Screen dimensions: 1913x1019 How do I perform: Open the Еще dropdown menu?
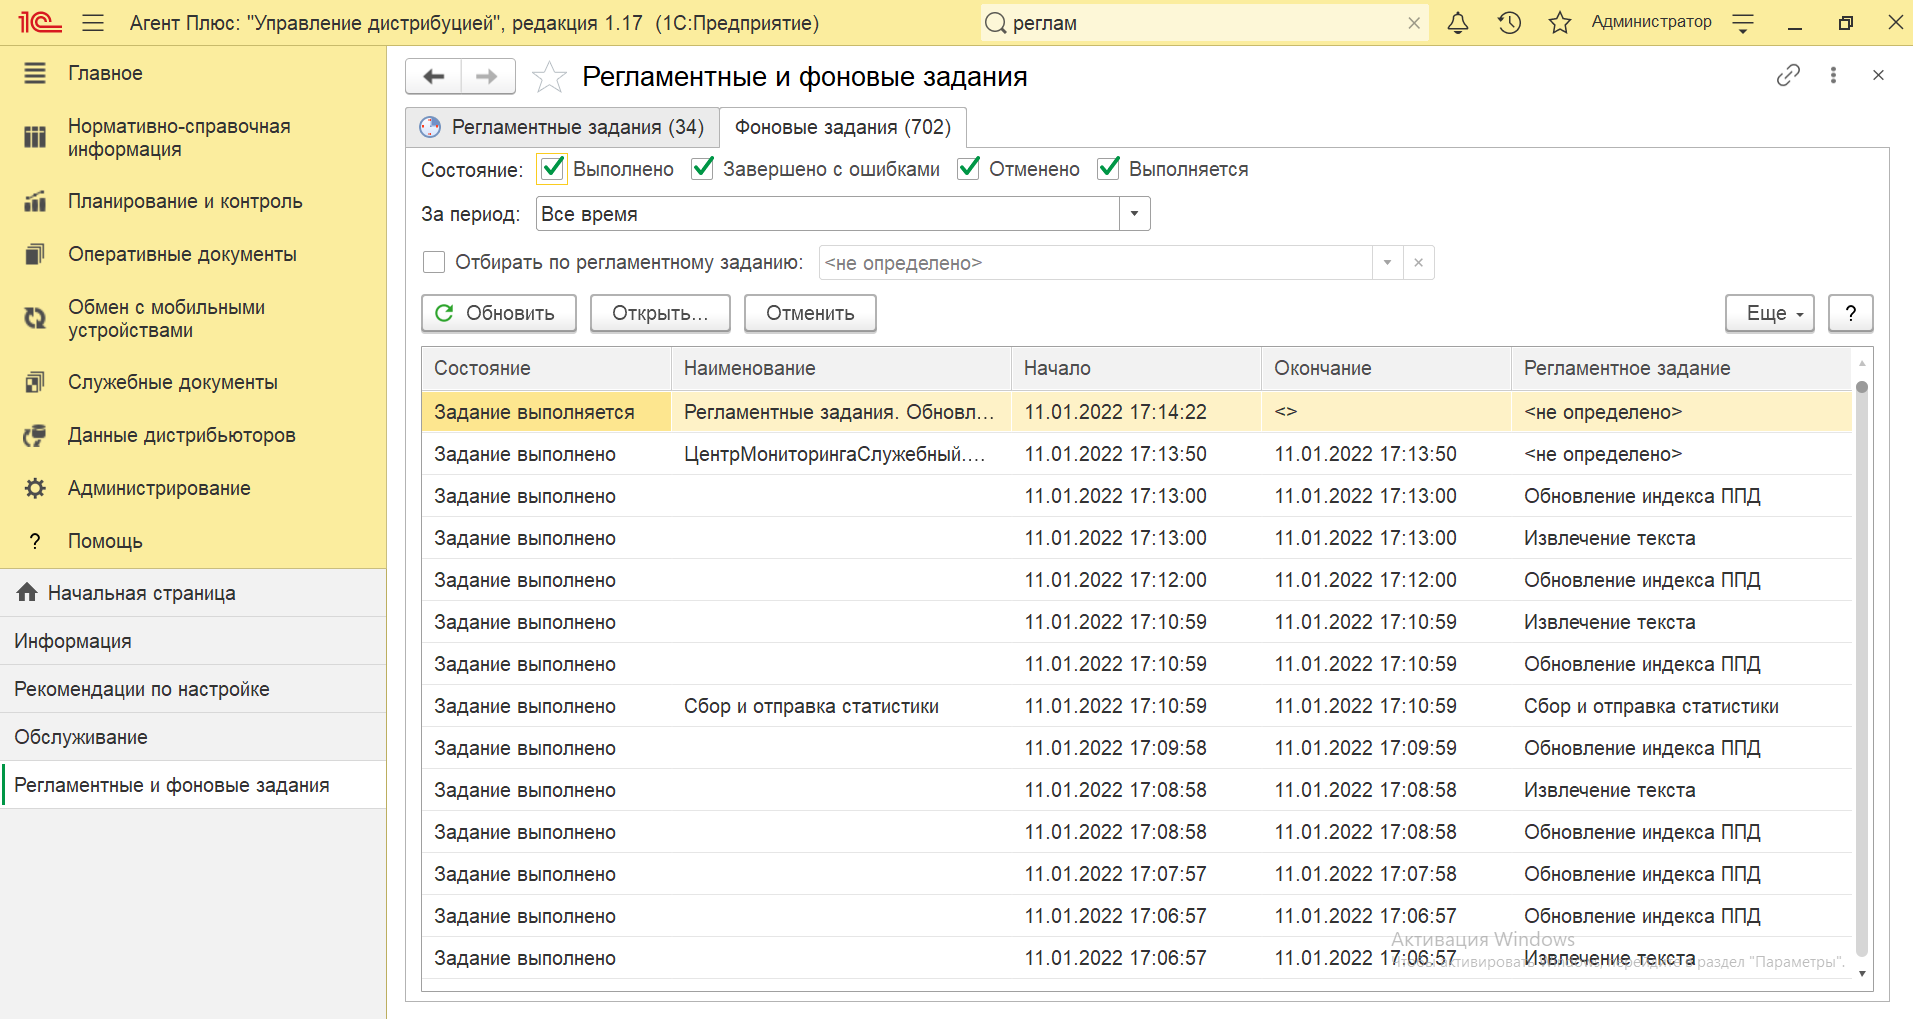click(x=1769, y=313)
